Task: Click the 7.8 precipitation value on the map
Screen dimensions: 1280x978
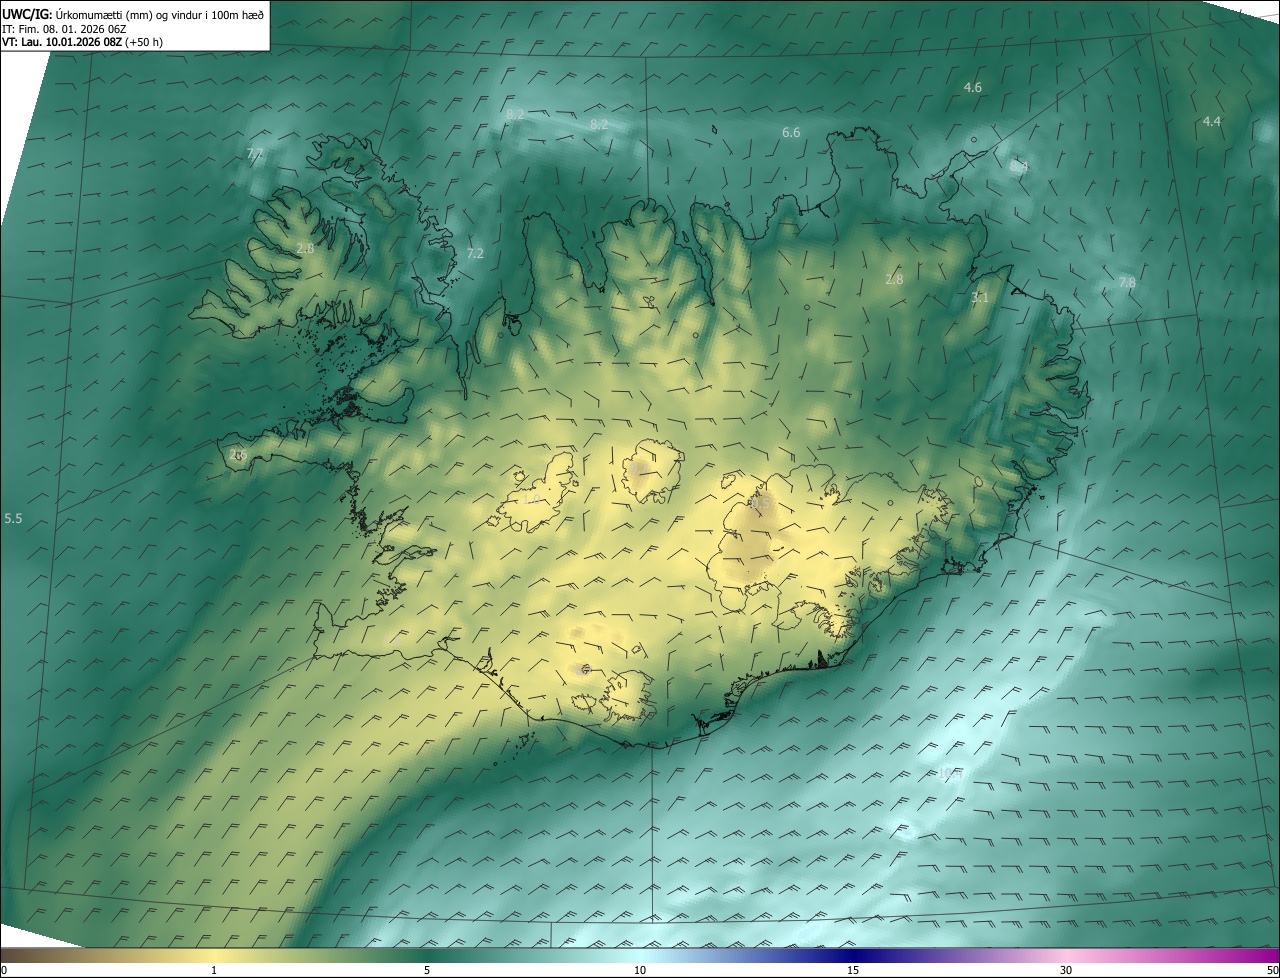Action: click(1127, 283)
